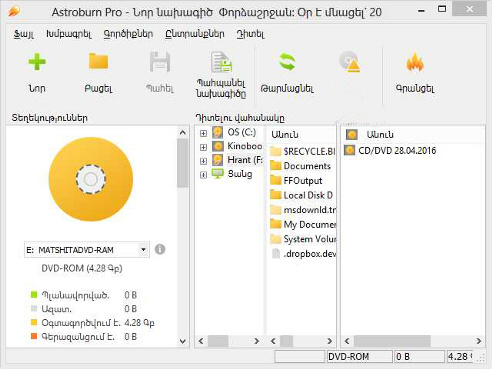Select the Hrant (F:) drive icon
The height and width of the screenshot is (369, 492).
pos(218,160)
